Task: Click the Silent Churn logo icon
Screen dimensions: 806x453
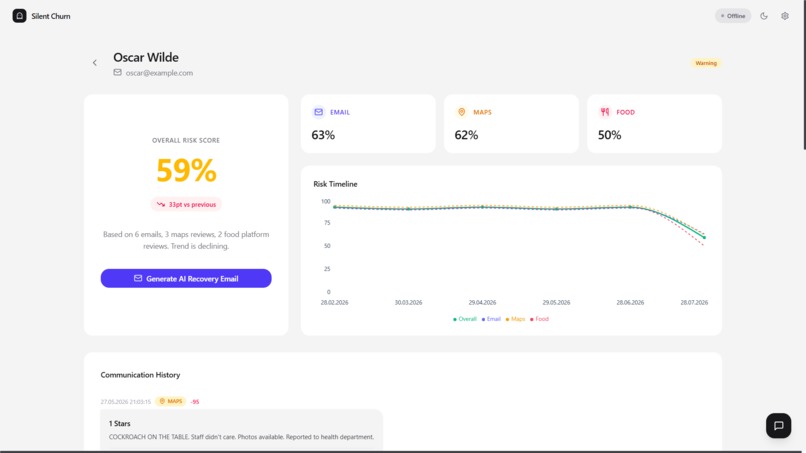Action: tap(20, 16)
